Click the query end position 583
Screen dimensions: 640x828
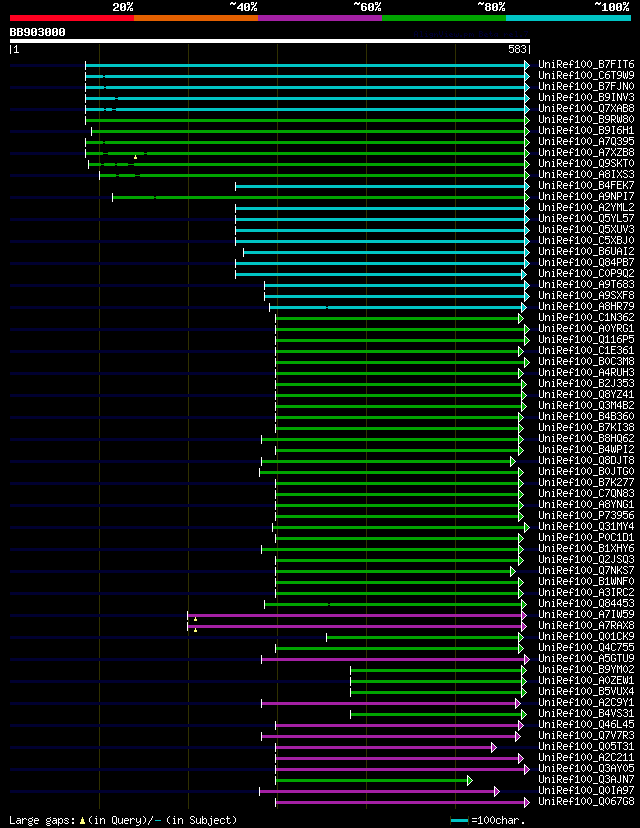pos(517,49)
